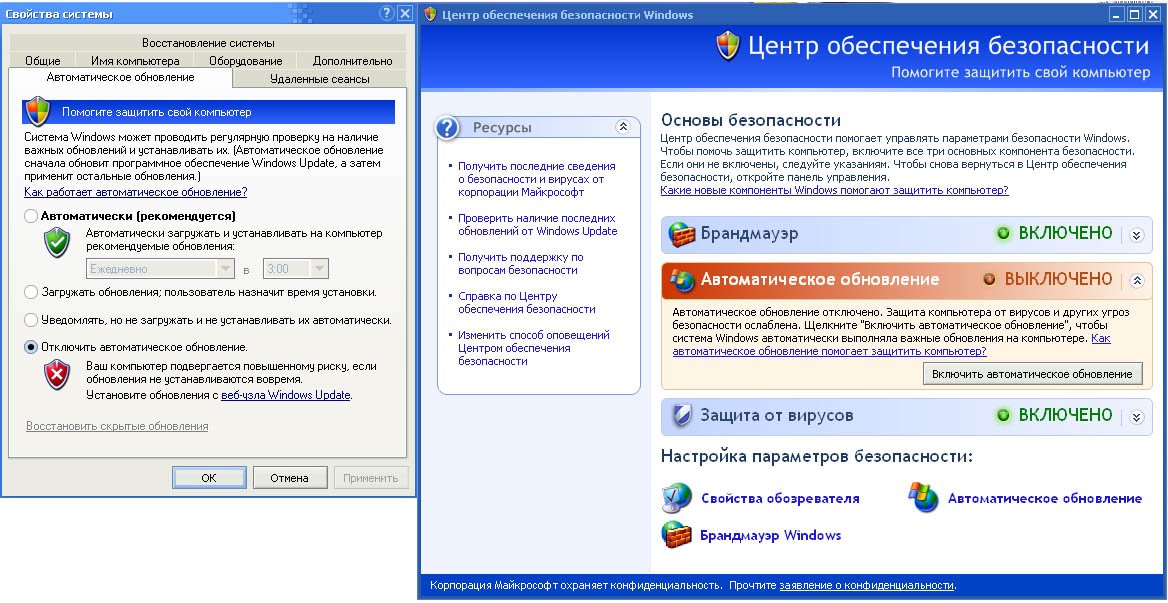
Task: Switch to Восстановление системы tab
Action: point(209,43)
